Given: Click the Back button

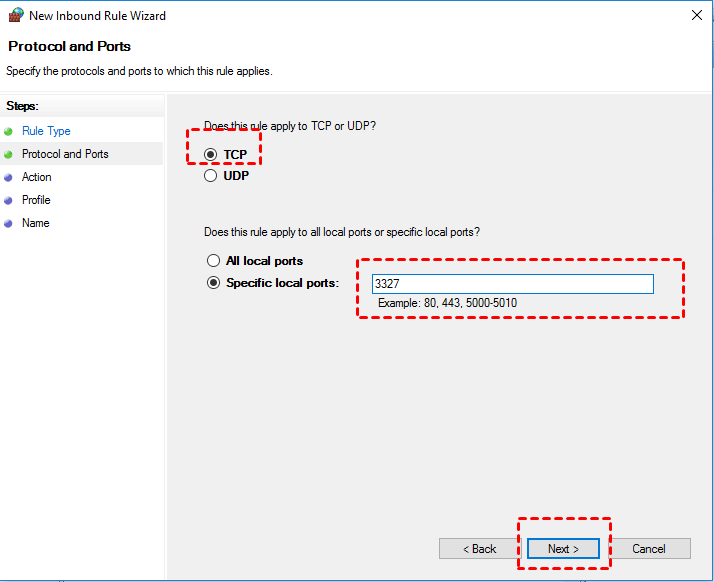Looking at the screenshot, I should (479, 549).
